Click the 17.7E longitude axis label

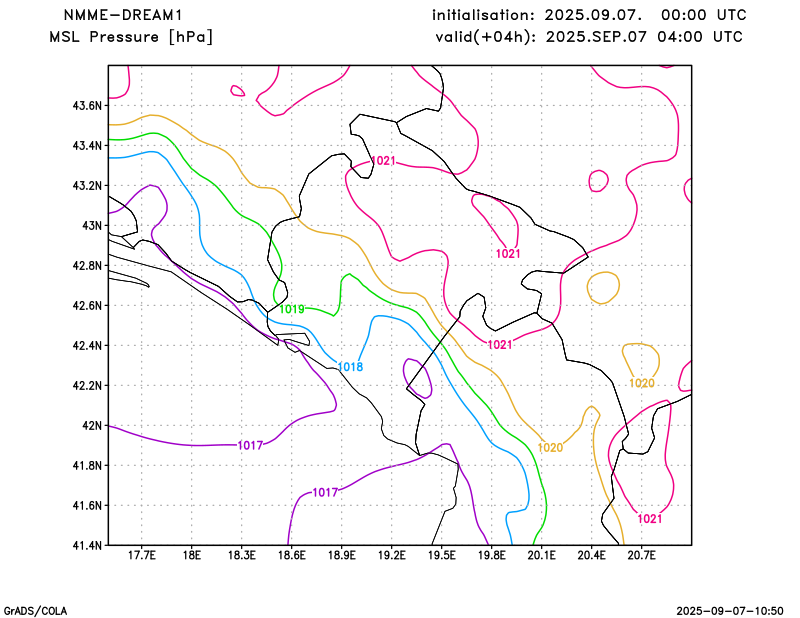click(x=142, y=555)
